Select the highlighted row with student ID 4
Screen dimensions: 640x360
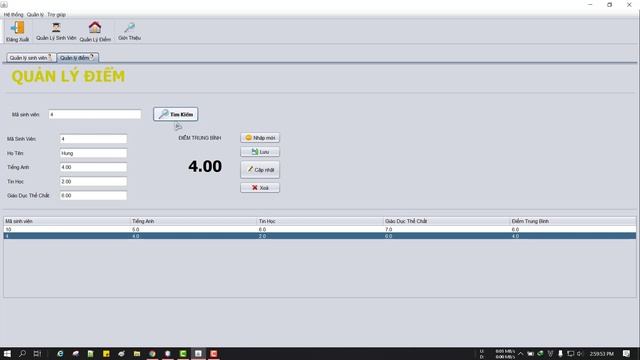pos(320,236)
